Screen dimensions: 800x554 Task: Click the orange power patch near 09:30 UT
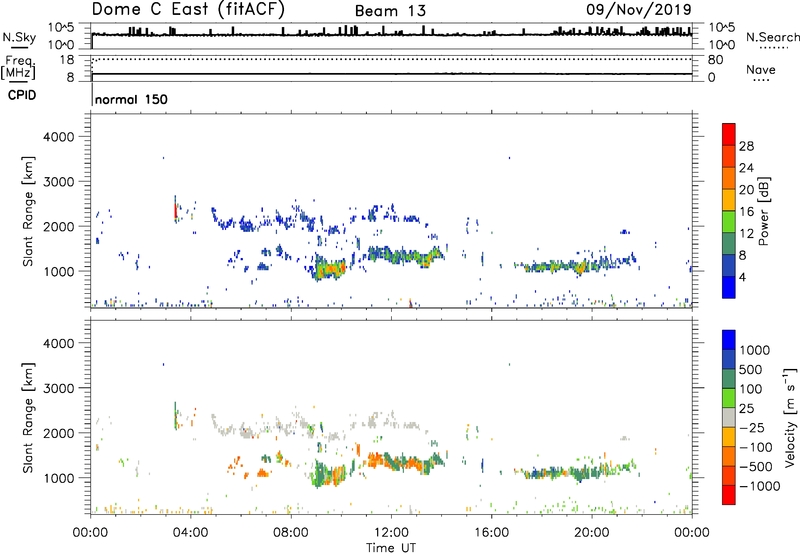(331, 268)
